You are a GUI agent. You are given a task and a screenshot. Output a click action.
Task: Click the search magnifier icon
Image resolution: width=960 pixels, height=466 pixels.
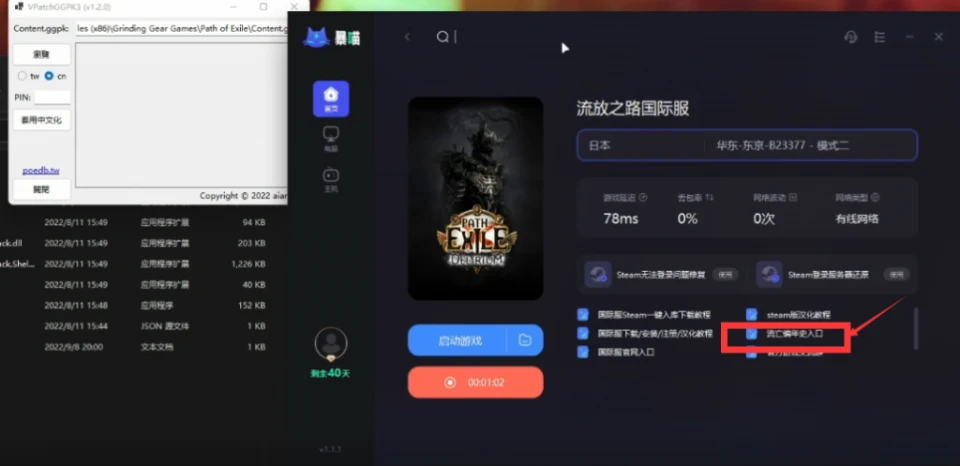pyautogui.click(x=442, y=37)
